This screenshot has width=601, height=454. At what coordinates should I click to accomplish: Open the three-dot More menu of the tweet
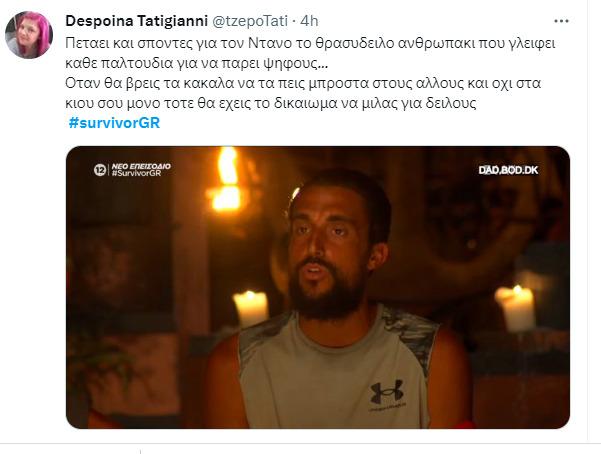[561, 21]
